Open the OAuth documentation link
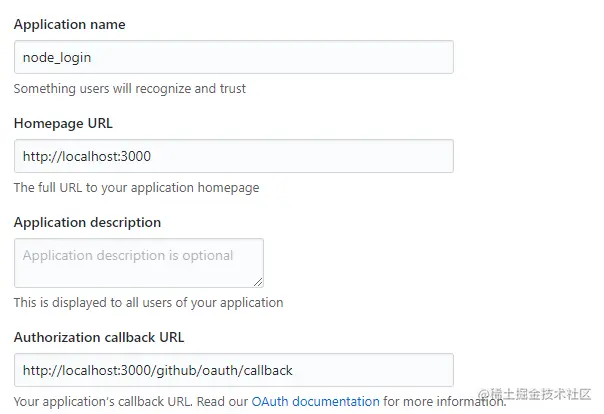This screenshot has height=414, width=604. 315,401
